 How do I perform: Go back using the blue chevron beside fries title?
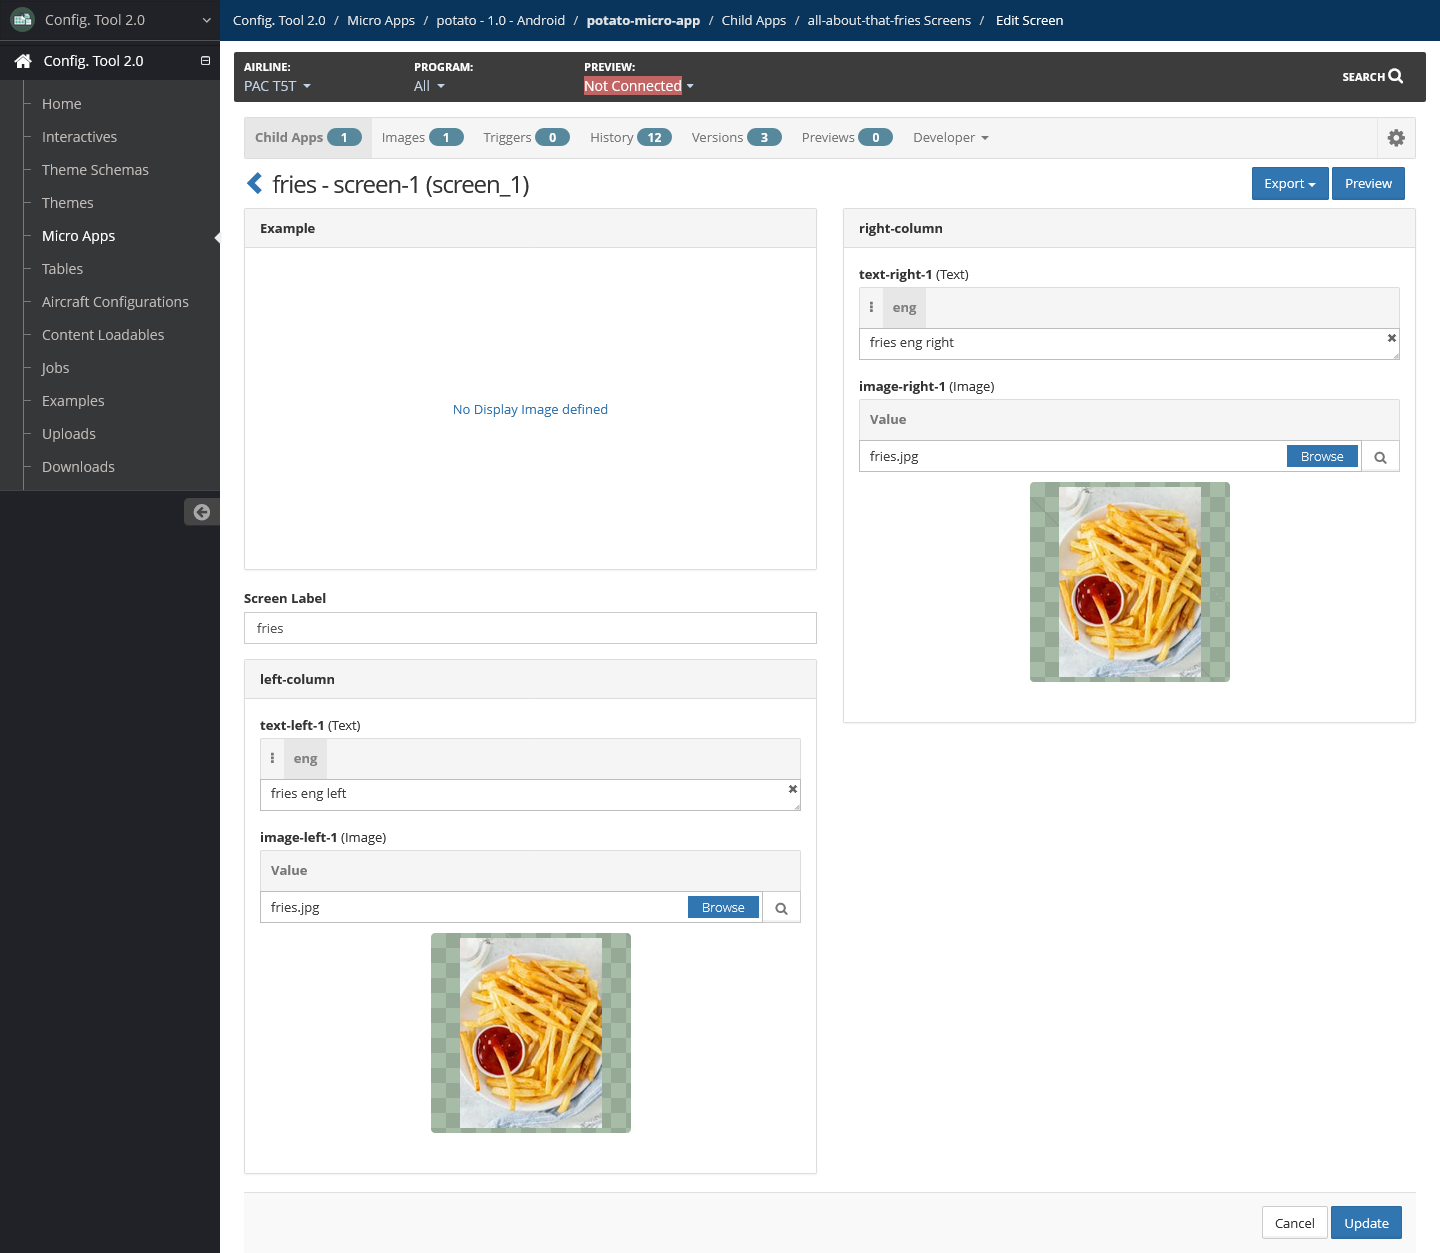[x=254, y=184]
